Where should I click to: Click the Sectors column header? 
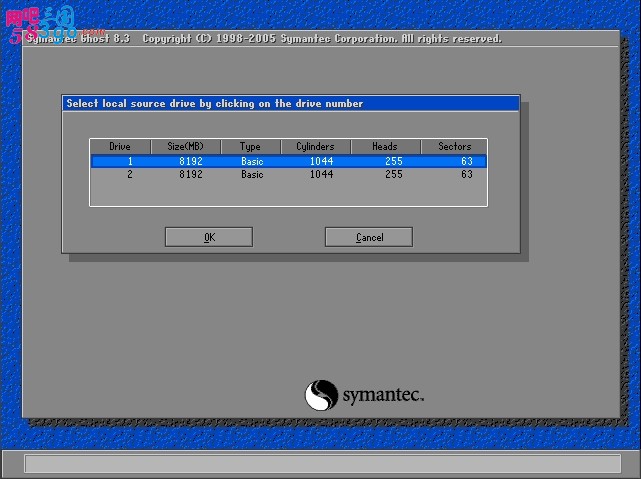(454, 146)
